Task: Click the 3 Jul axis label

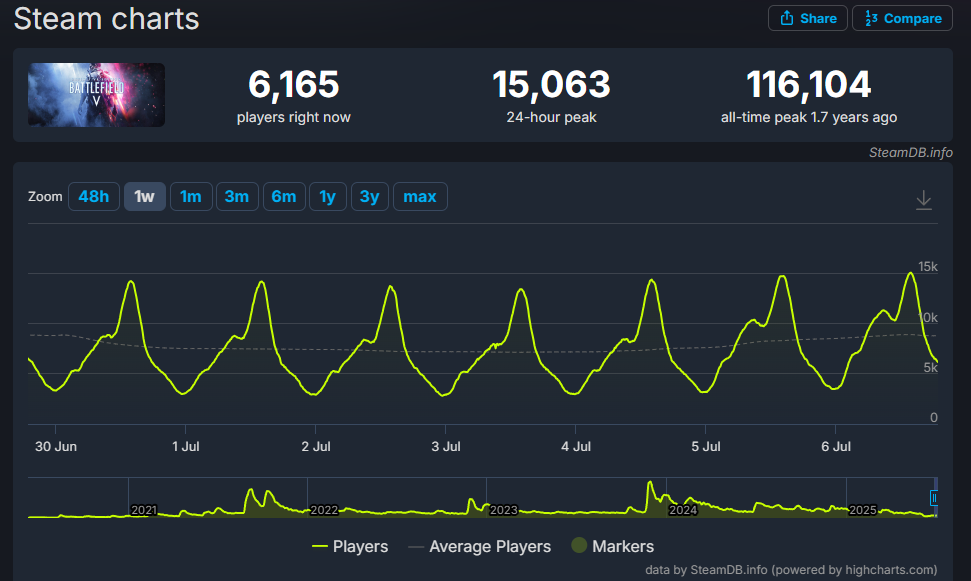Action: (x=446, y=446)
